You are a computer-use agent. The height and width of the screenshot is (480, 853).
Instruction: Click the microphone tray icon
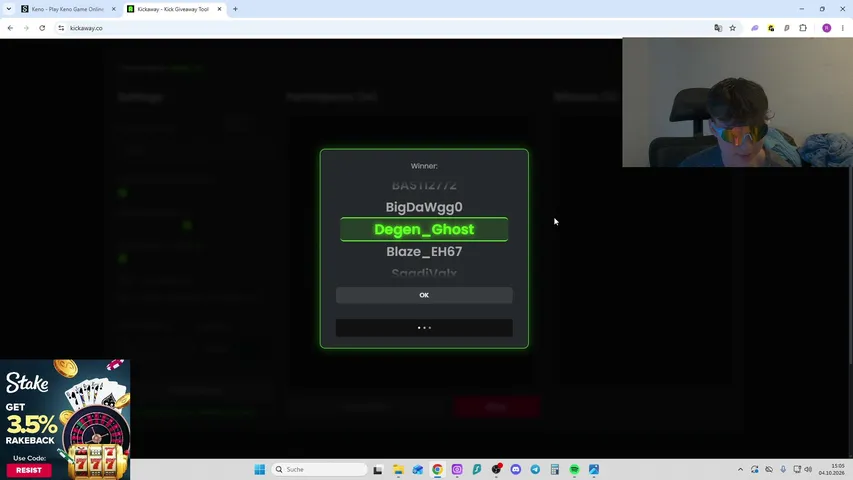[x=783, y=469]
